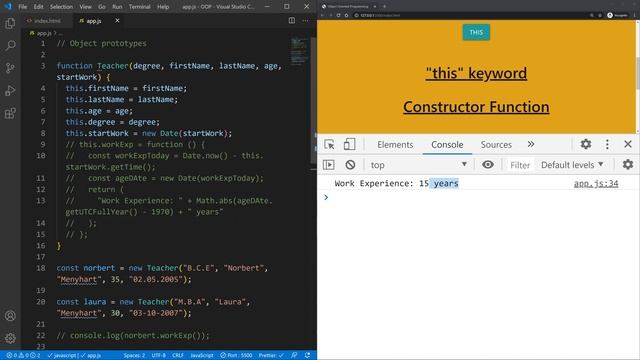Screen dimensions: 640x360
Task: Open the Run menu
Action: (117, 7)
